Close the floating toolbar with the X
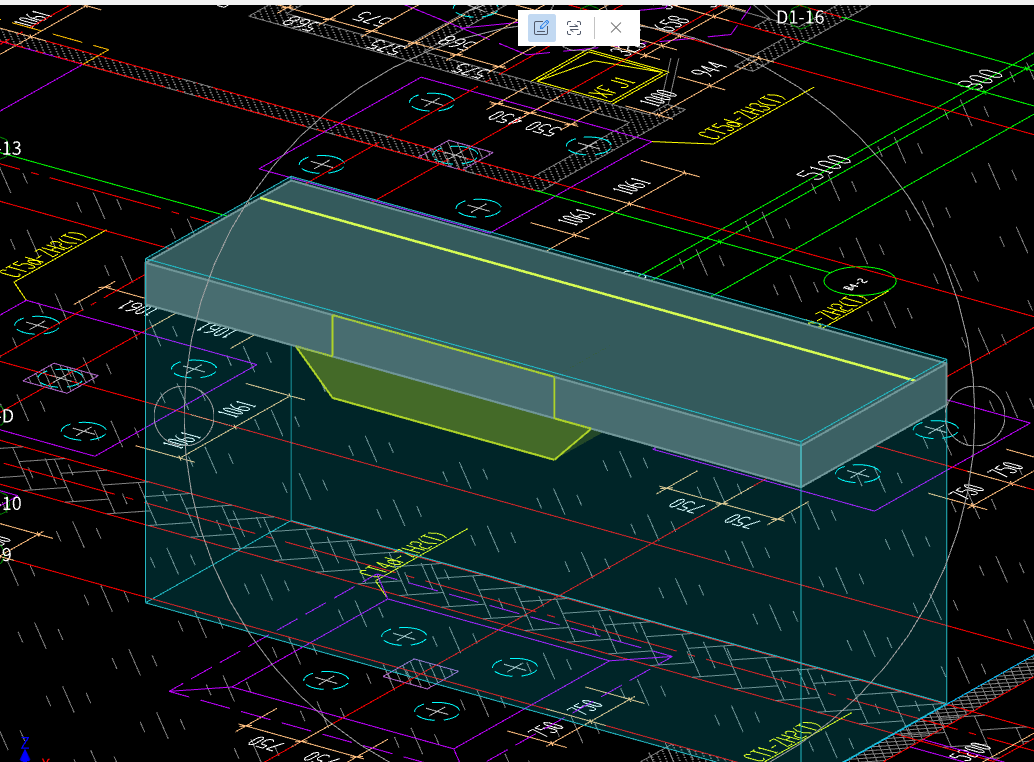 pos(616,28)
